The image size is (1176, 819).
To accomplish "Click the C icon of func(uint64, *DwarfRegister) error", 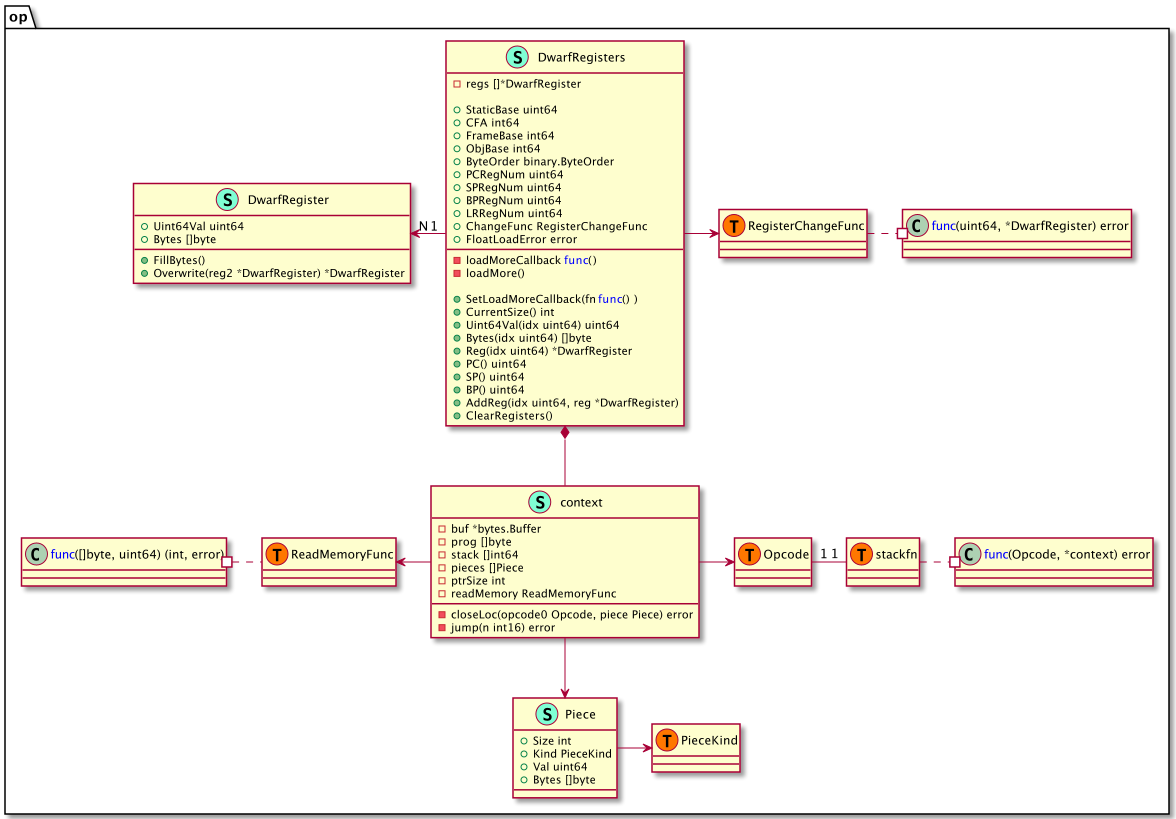I will pos(916,226).
